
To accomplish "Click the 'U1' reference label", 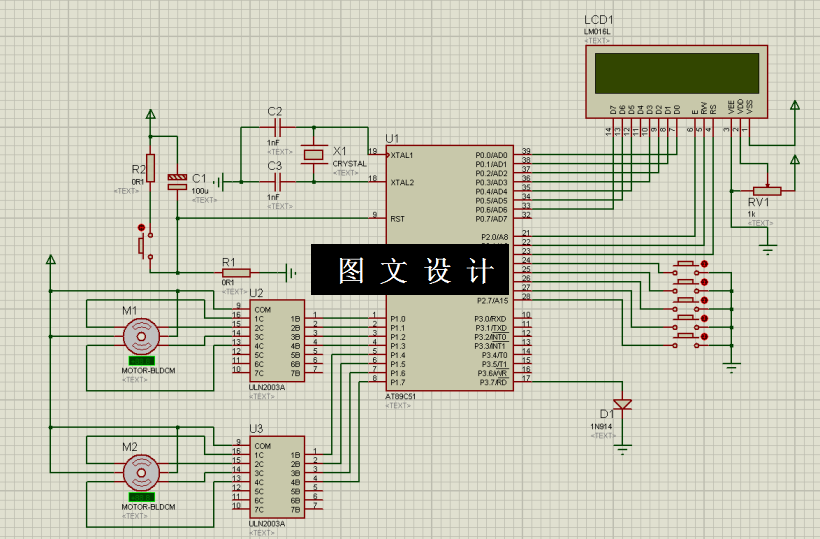I will (392, 139).
